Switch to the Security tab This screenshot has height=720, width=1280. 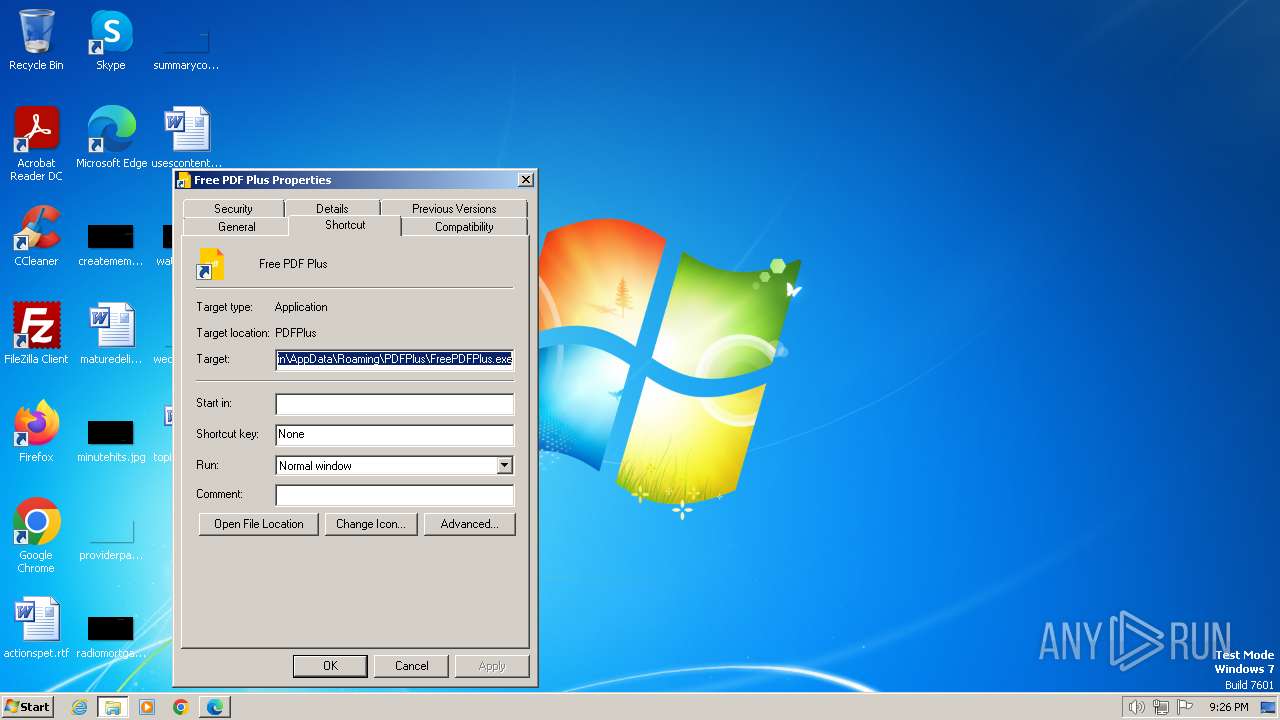233,208
